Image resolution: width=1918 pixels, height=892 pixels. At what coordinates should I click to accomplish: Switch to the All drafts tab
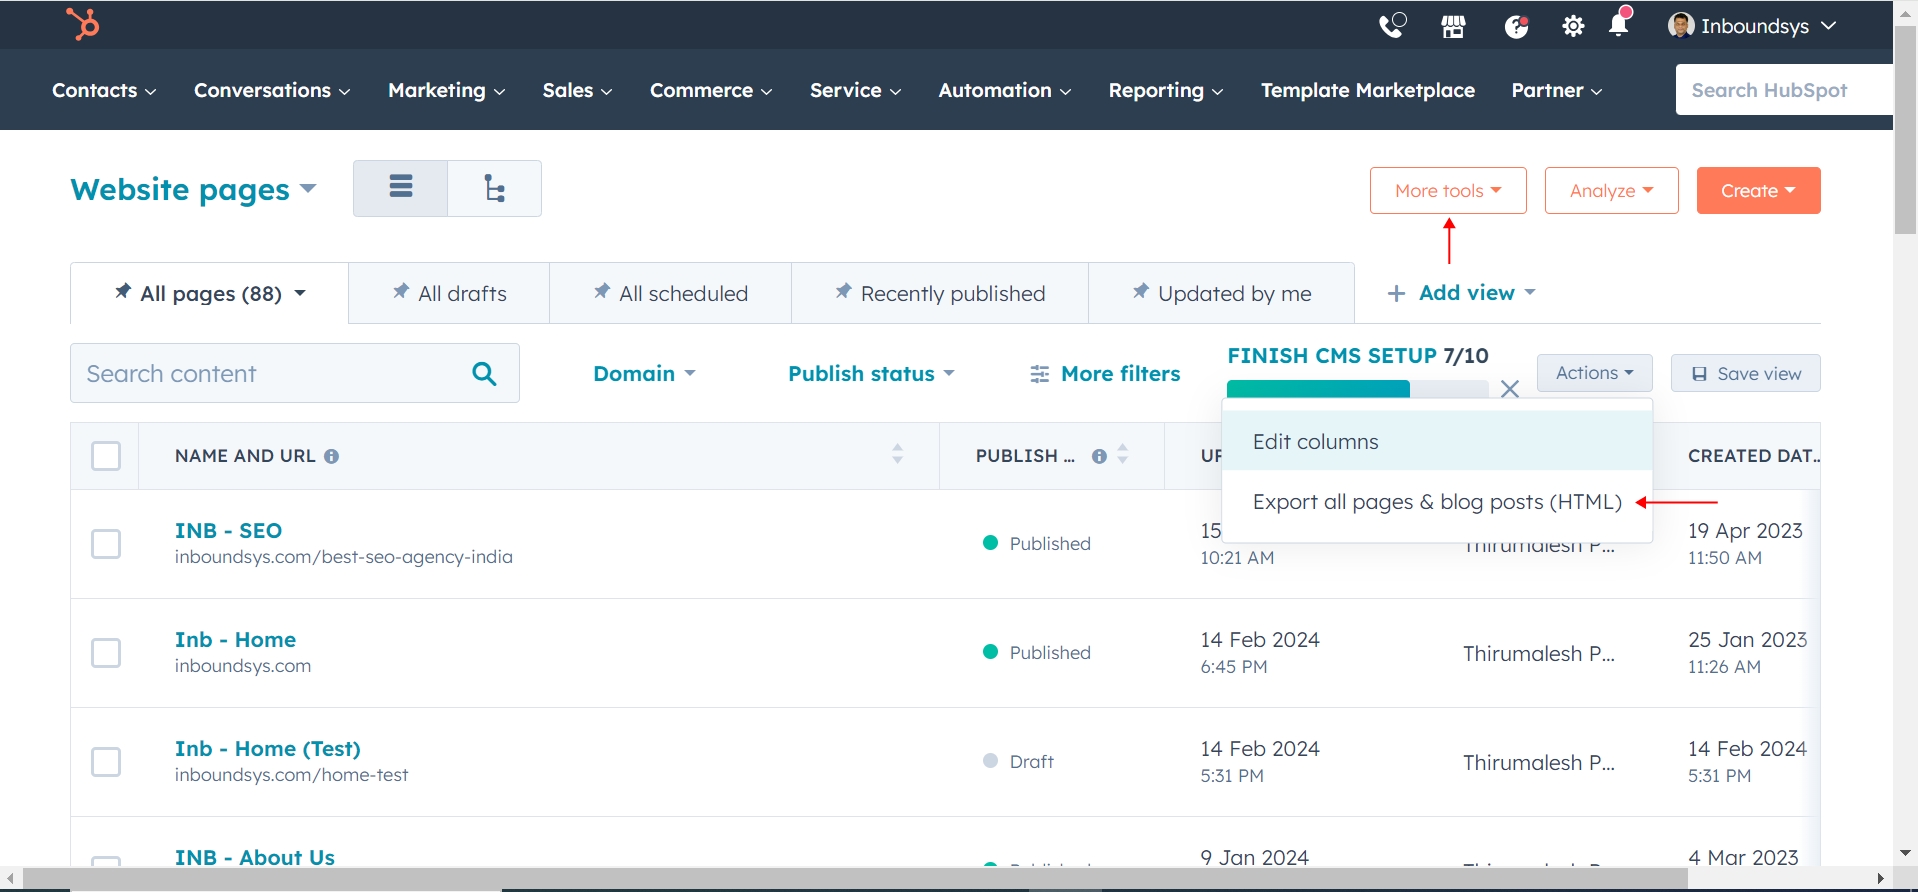tap(449, 293)
